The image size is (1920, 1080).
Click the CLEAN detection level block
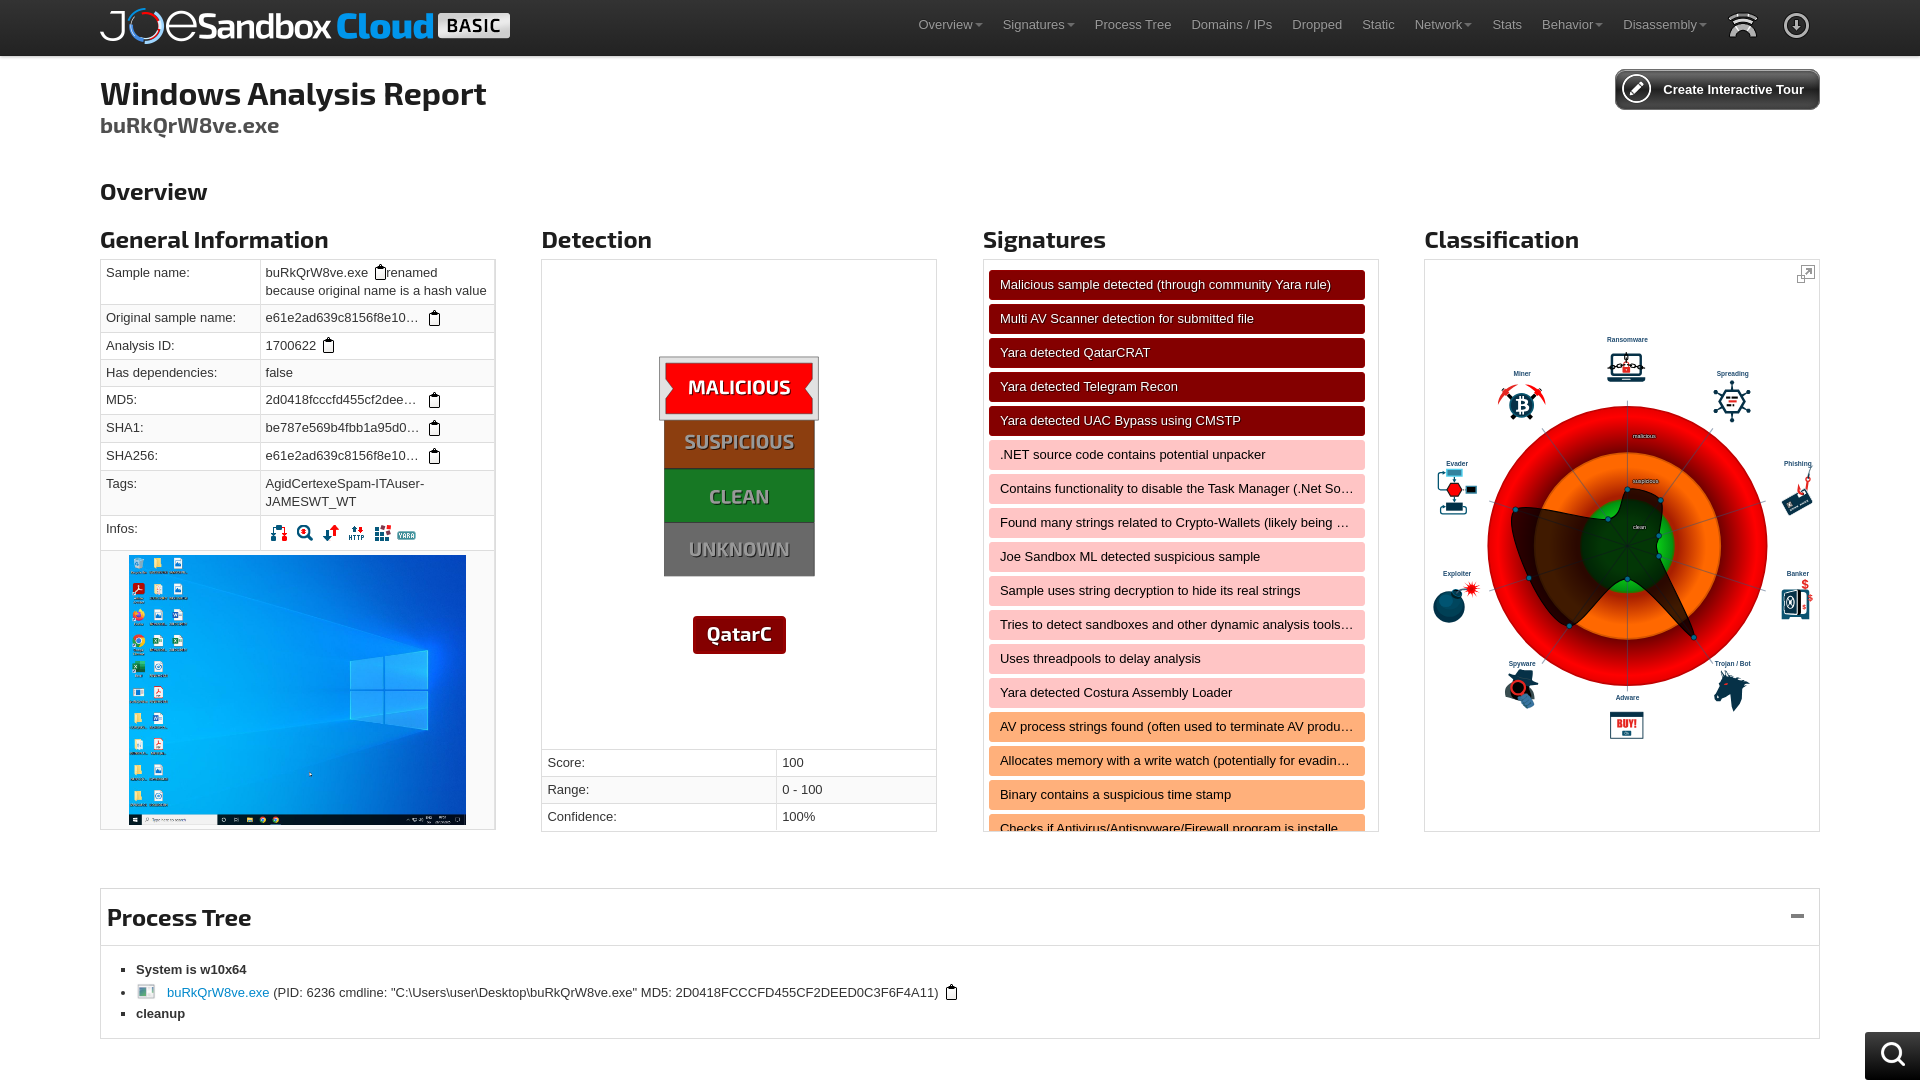coord(739,497)
